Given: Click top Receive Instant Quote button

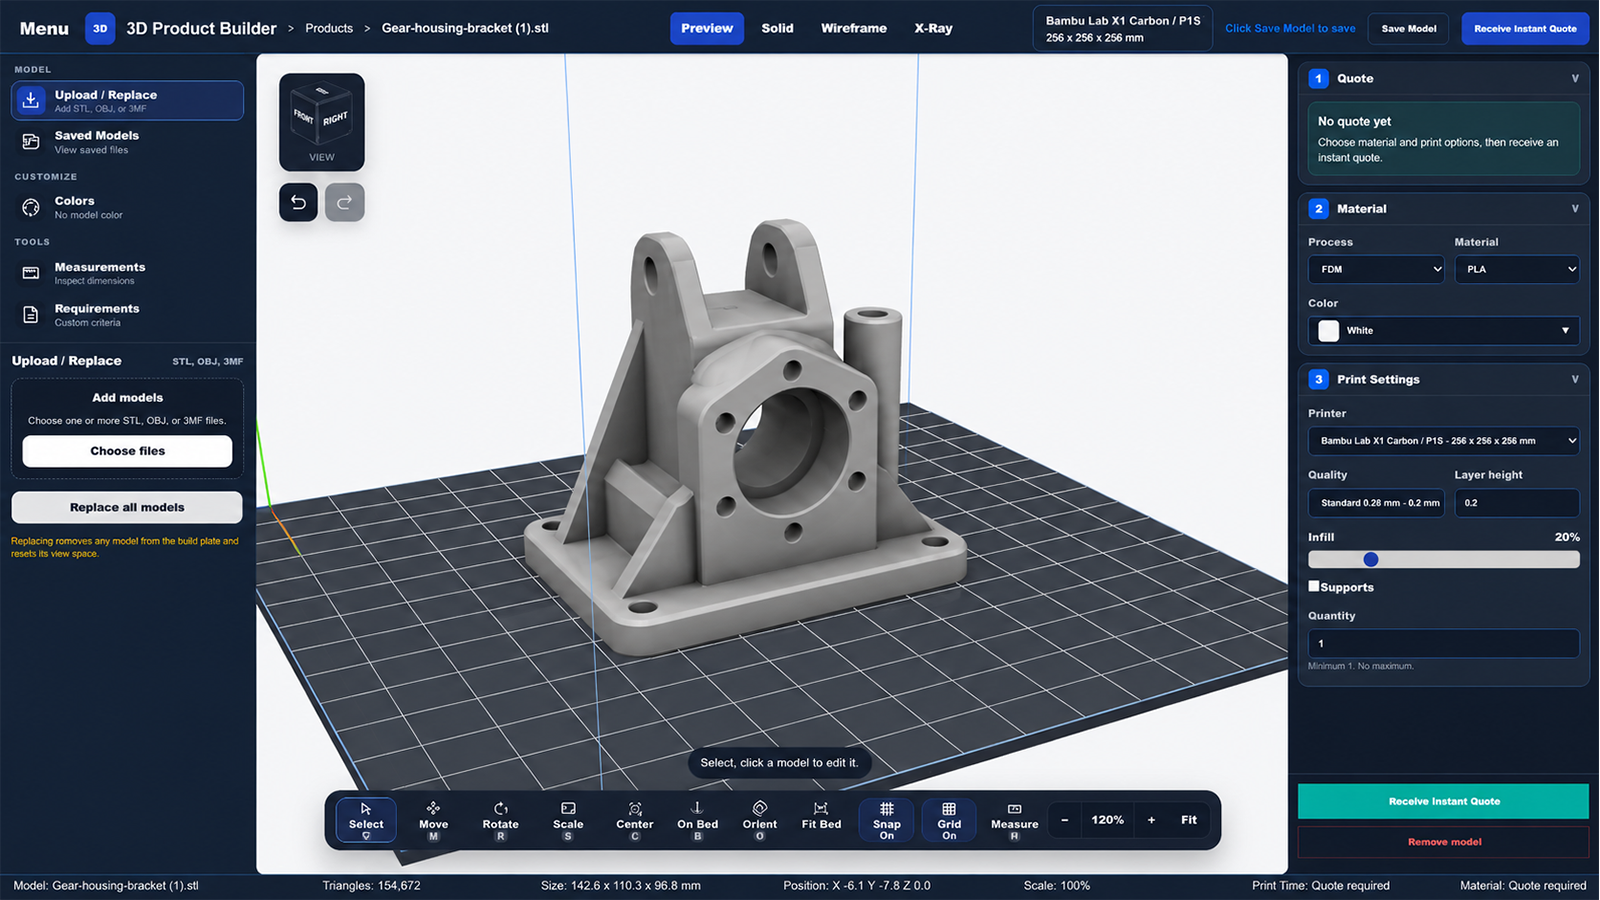Looking at the screenshot, I should pos(1525,28).
